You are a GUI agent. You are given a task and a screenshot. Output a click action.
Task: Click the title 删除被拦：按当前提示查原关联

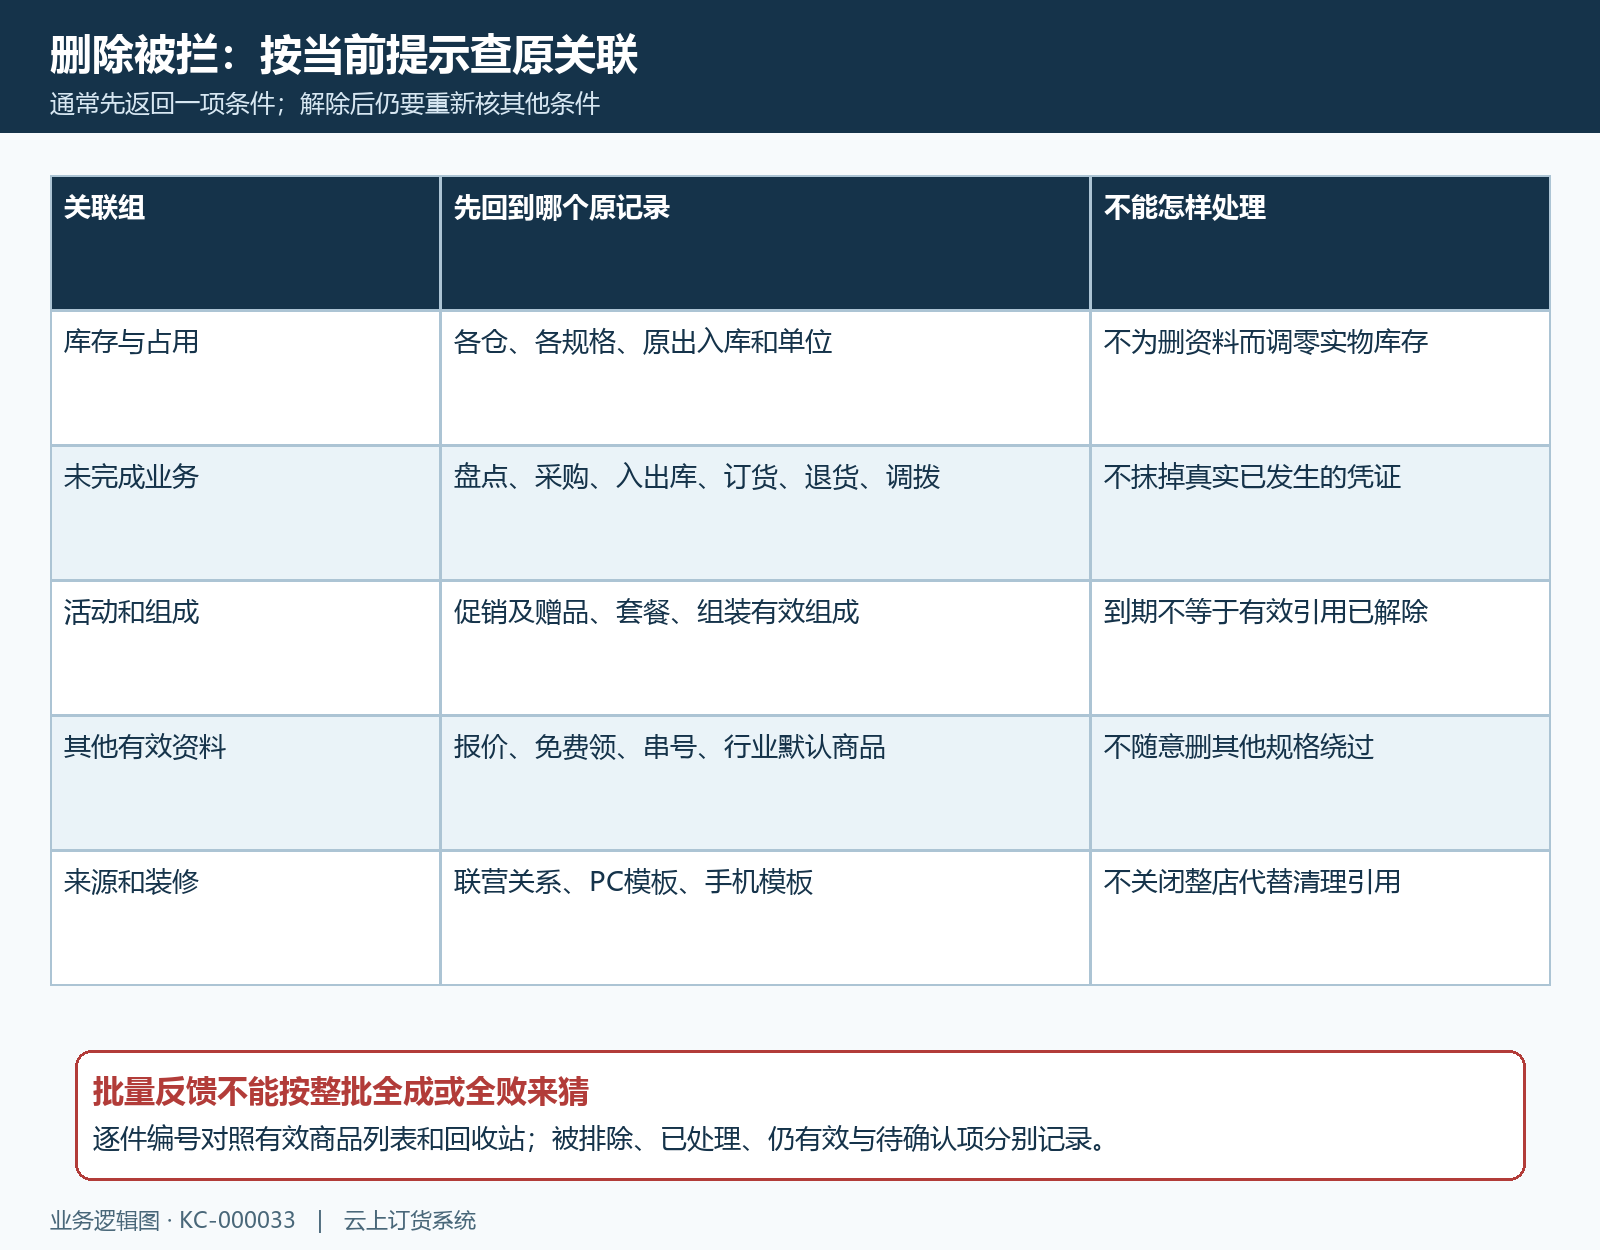pos(344,54)
